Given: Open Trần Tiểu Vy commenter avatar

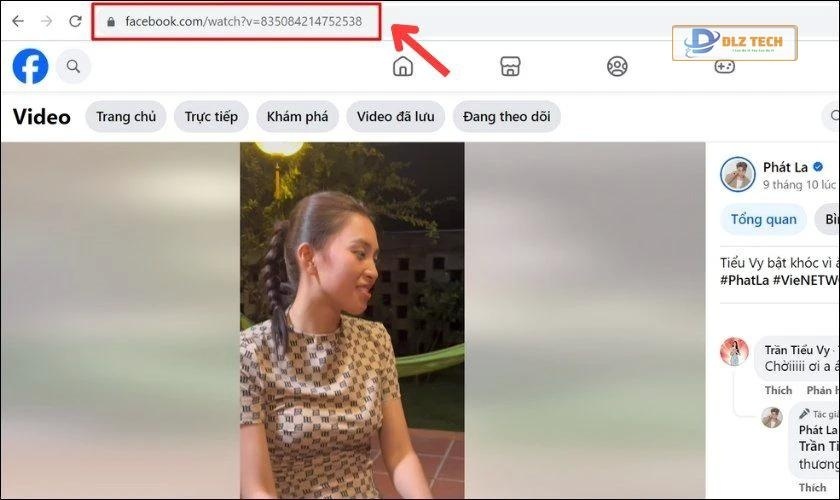Looking at the screenshot, I should coord(734,352).
